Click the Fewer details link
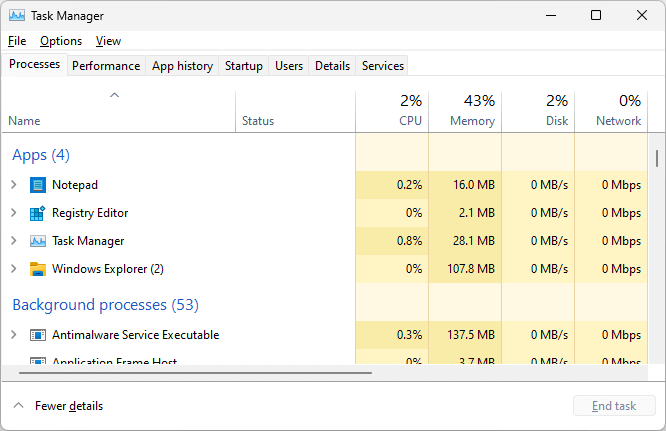Image resolution: width=666 pixels, height=431 pixels. click(69, 406)
